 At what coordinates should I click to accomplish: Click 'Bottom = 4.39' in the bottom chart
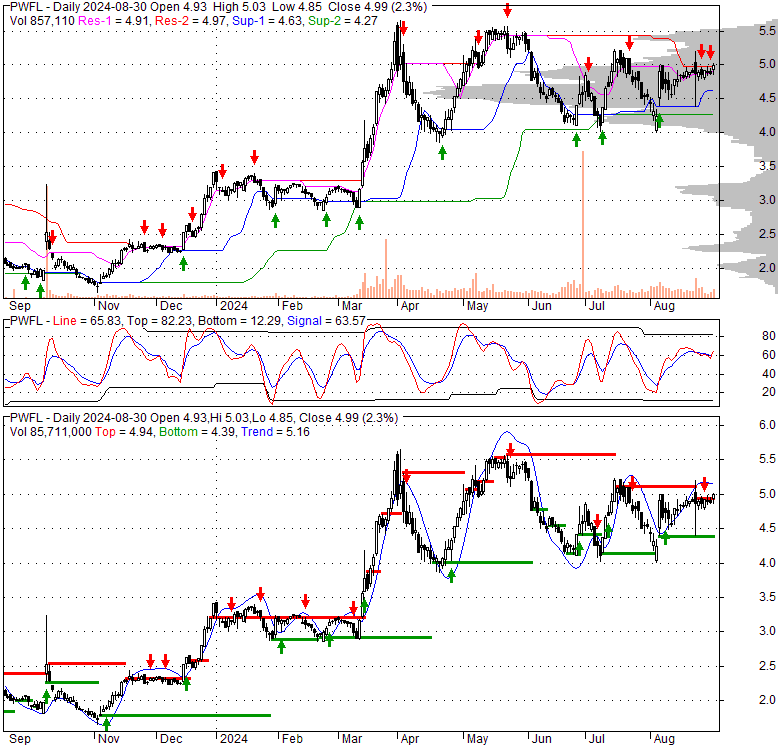coord(197,432)
